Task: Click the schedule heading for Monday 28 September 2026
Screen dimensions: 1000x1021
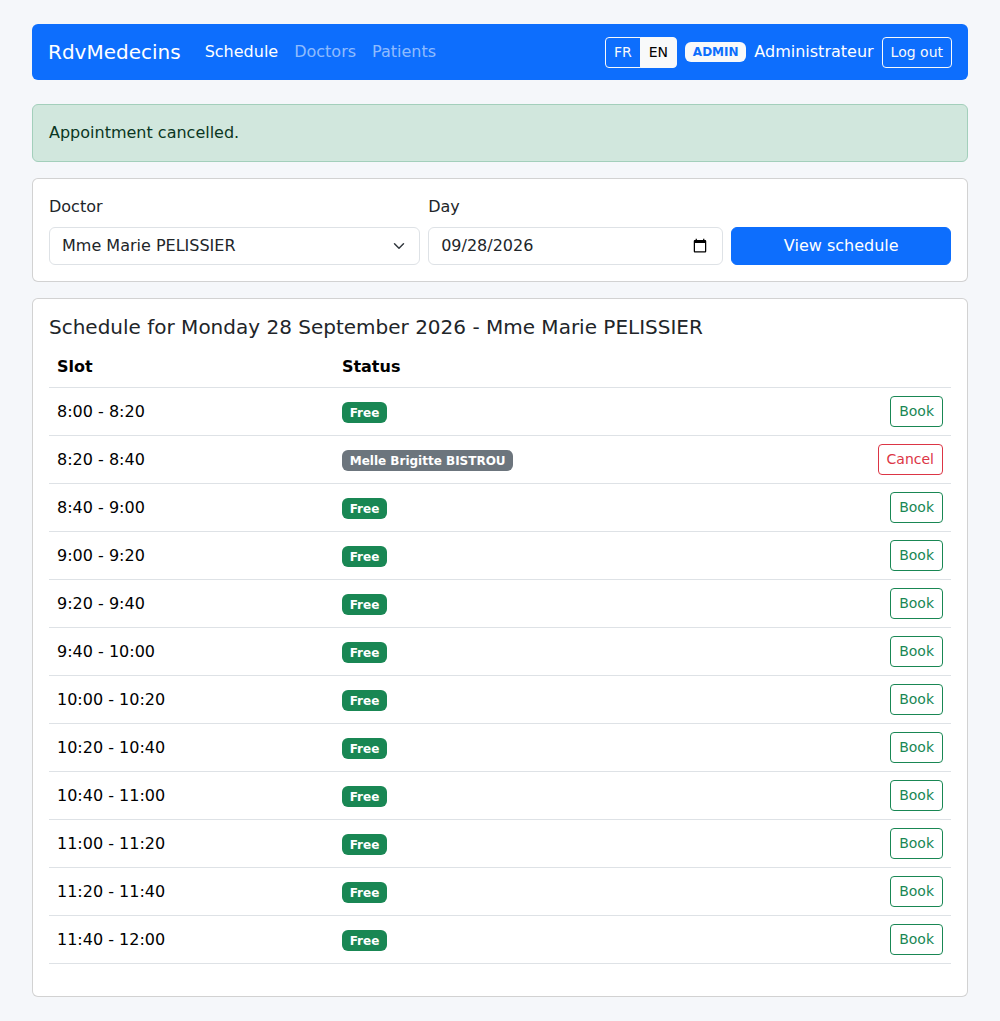Action: click(376, 327)
